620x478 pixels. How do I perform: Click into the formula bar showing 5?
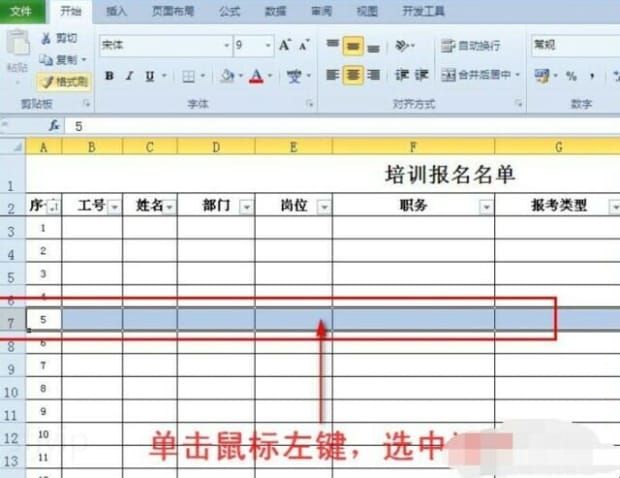click(x=342, y=127)
